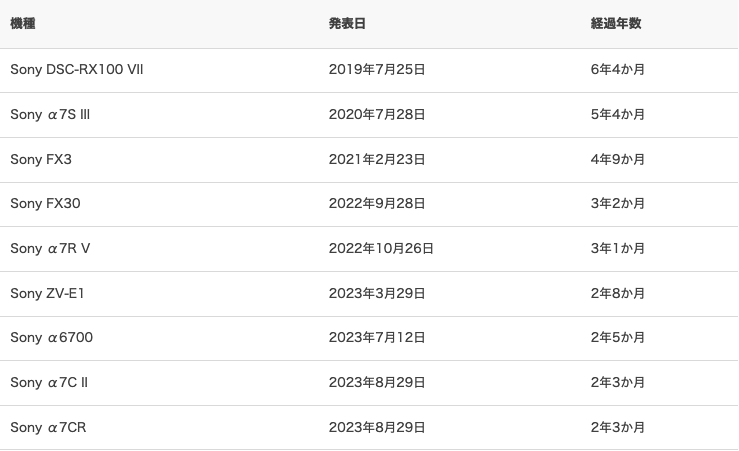Click the date 2019年7月25日

point(377,70)
